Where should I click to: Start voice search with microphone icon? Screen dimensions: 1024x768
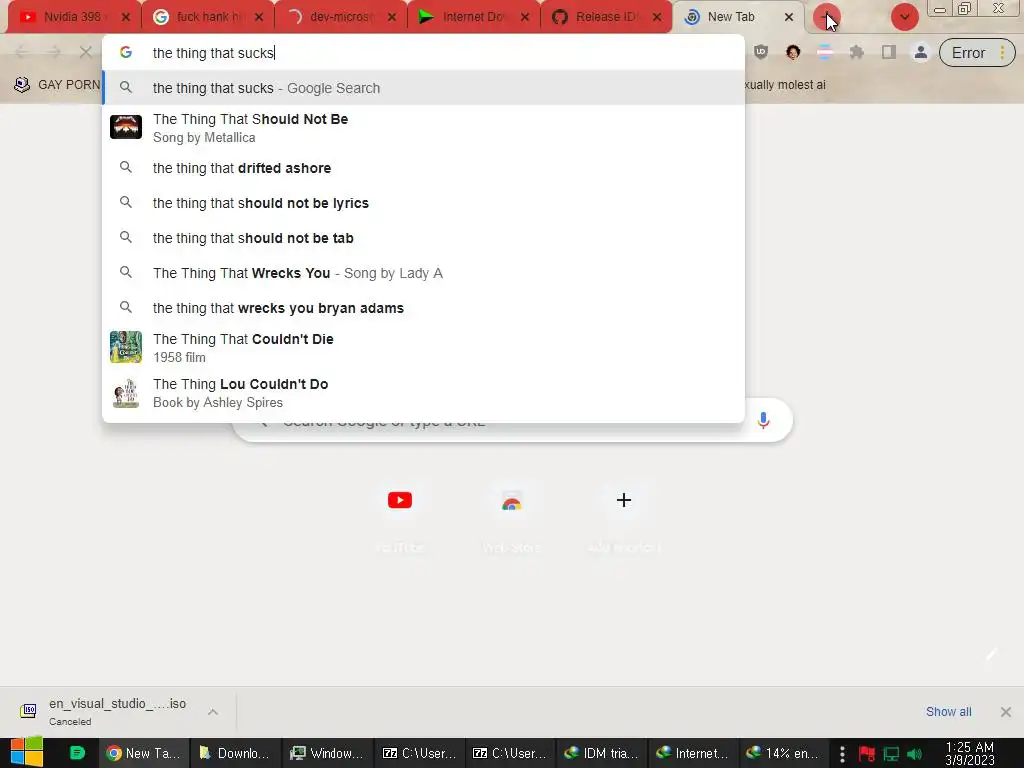[x=763, y=420]
